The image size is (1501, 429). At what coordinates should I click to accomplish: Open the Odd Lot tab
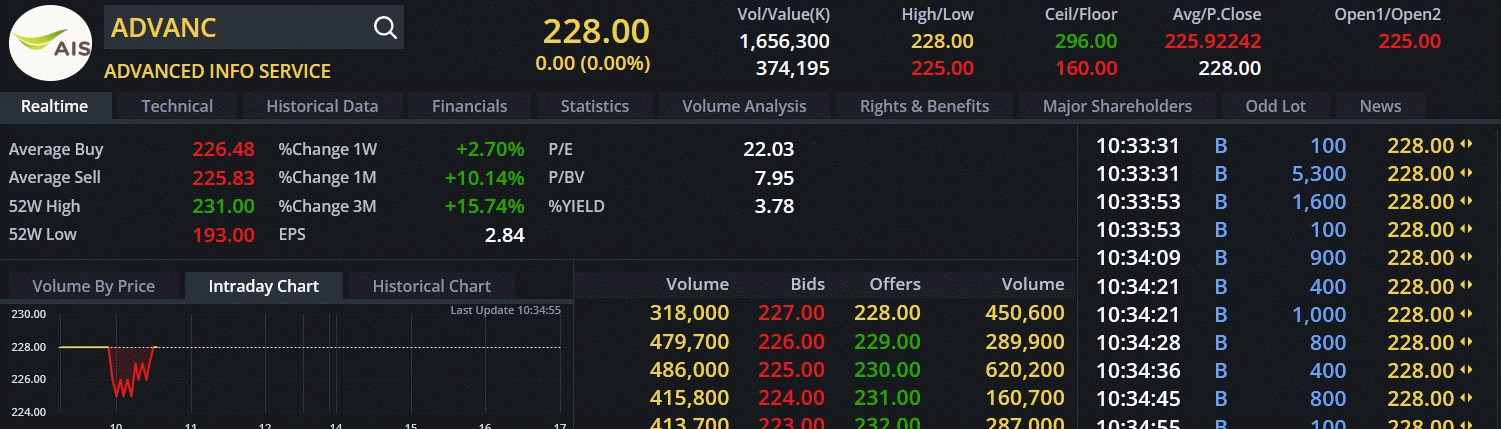[1276, 106]
